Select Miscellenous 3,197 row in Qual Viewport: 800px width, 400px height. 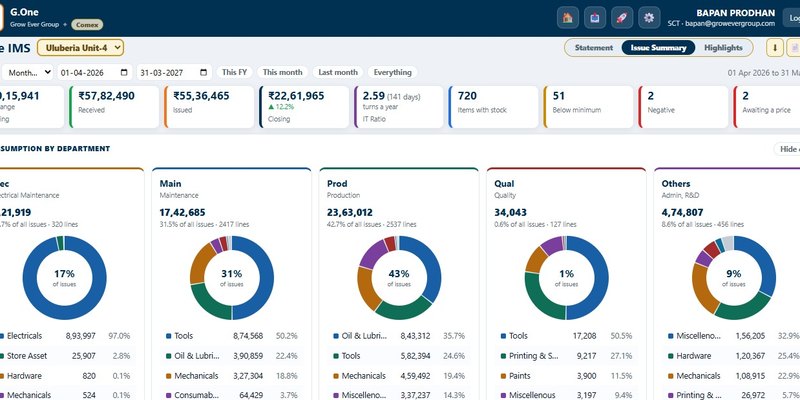point(566,395)
